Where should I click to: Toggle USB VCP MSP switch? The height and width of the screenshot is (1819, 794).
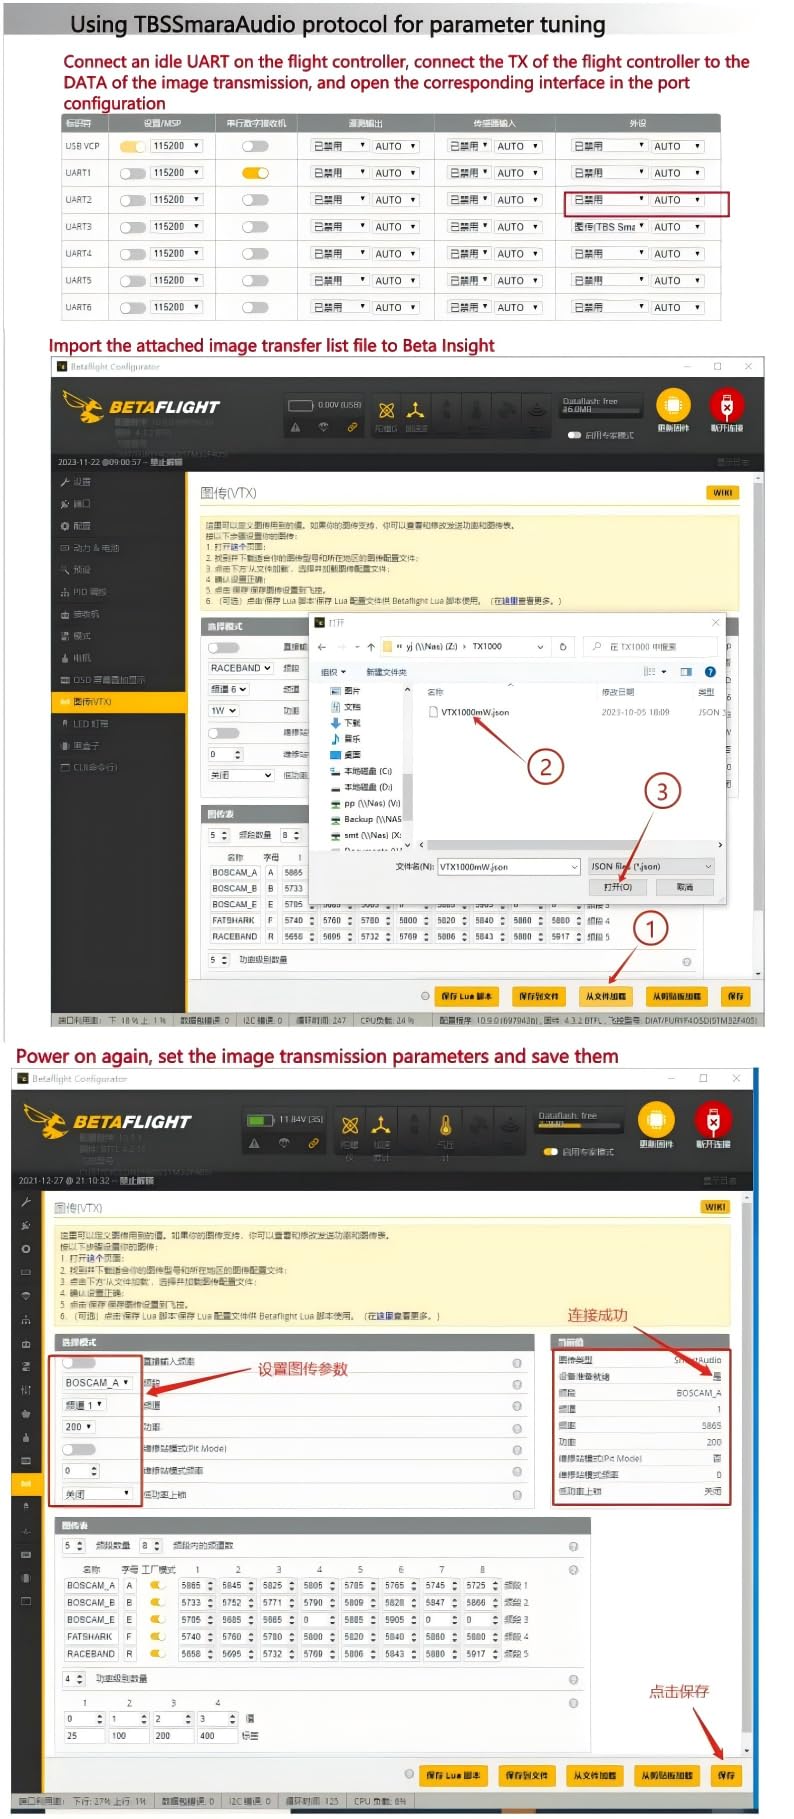133,146
